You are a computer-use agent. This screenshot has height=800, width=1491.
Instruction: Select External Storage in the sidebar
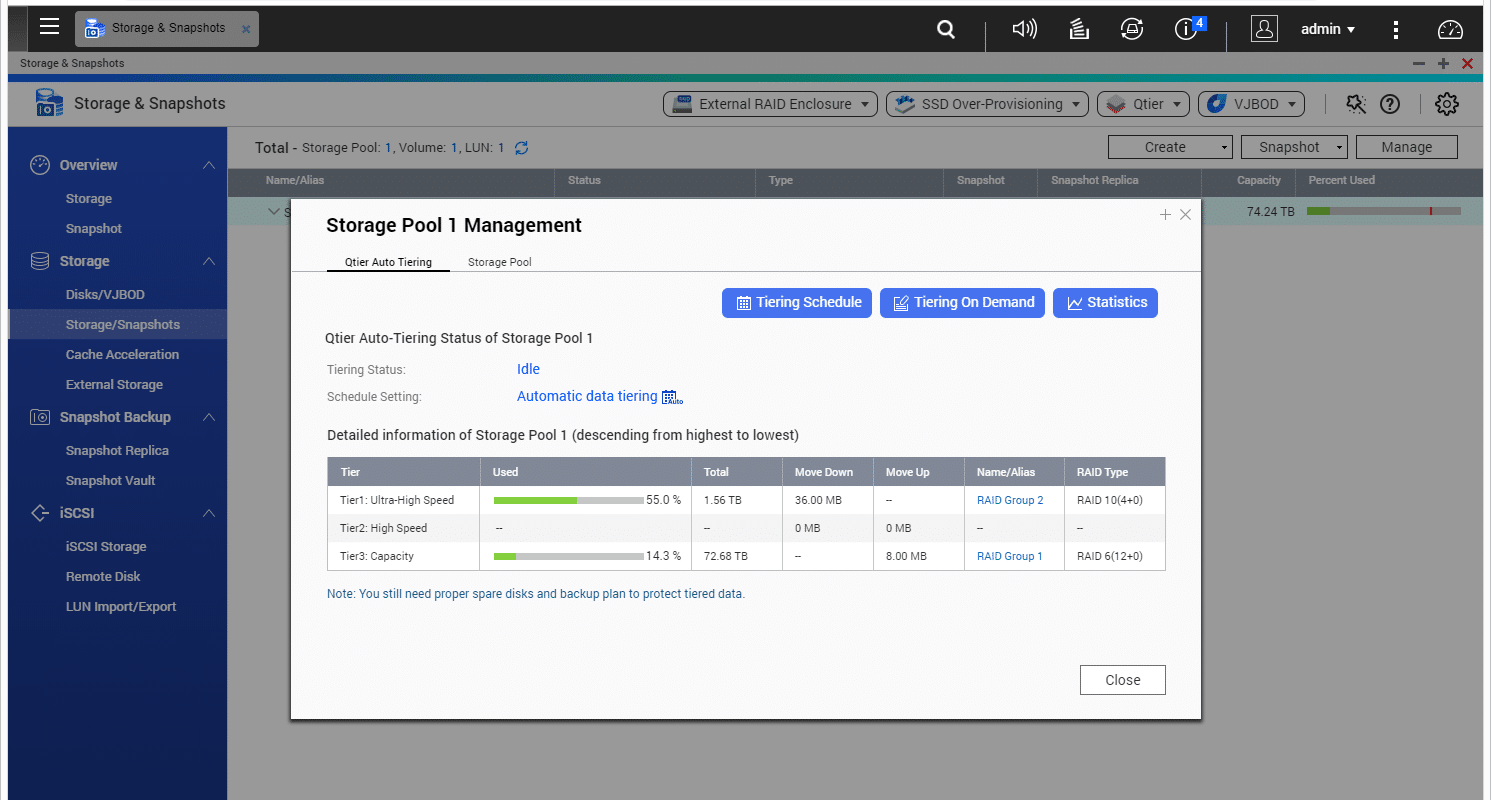pyautogui.click(x=114, y=385)
